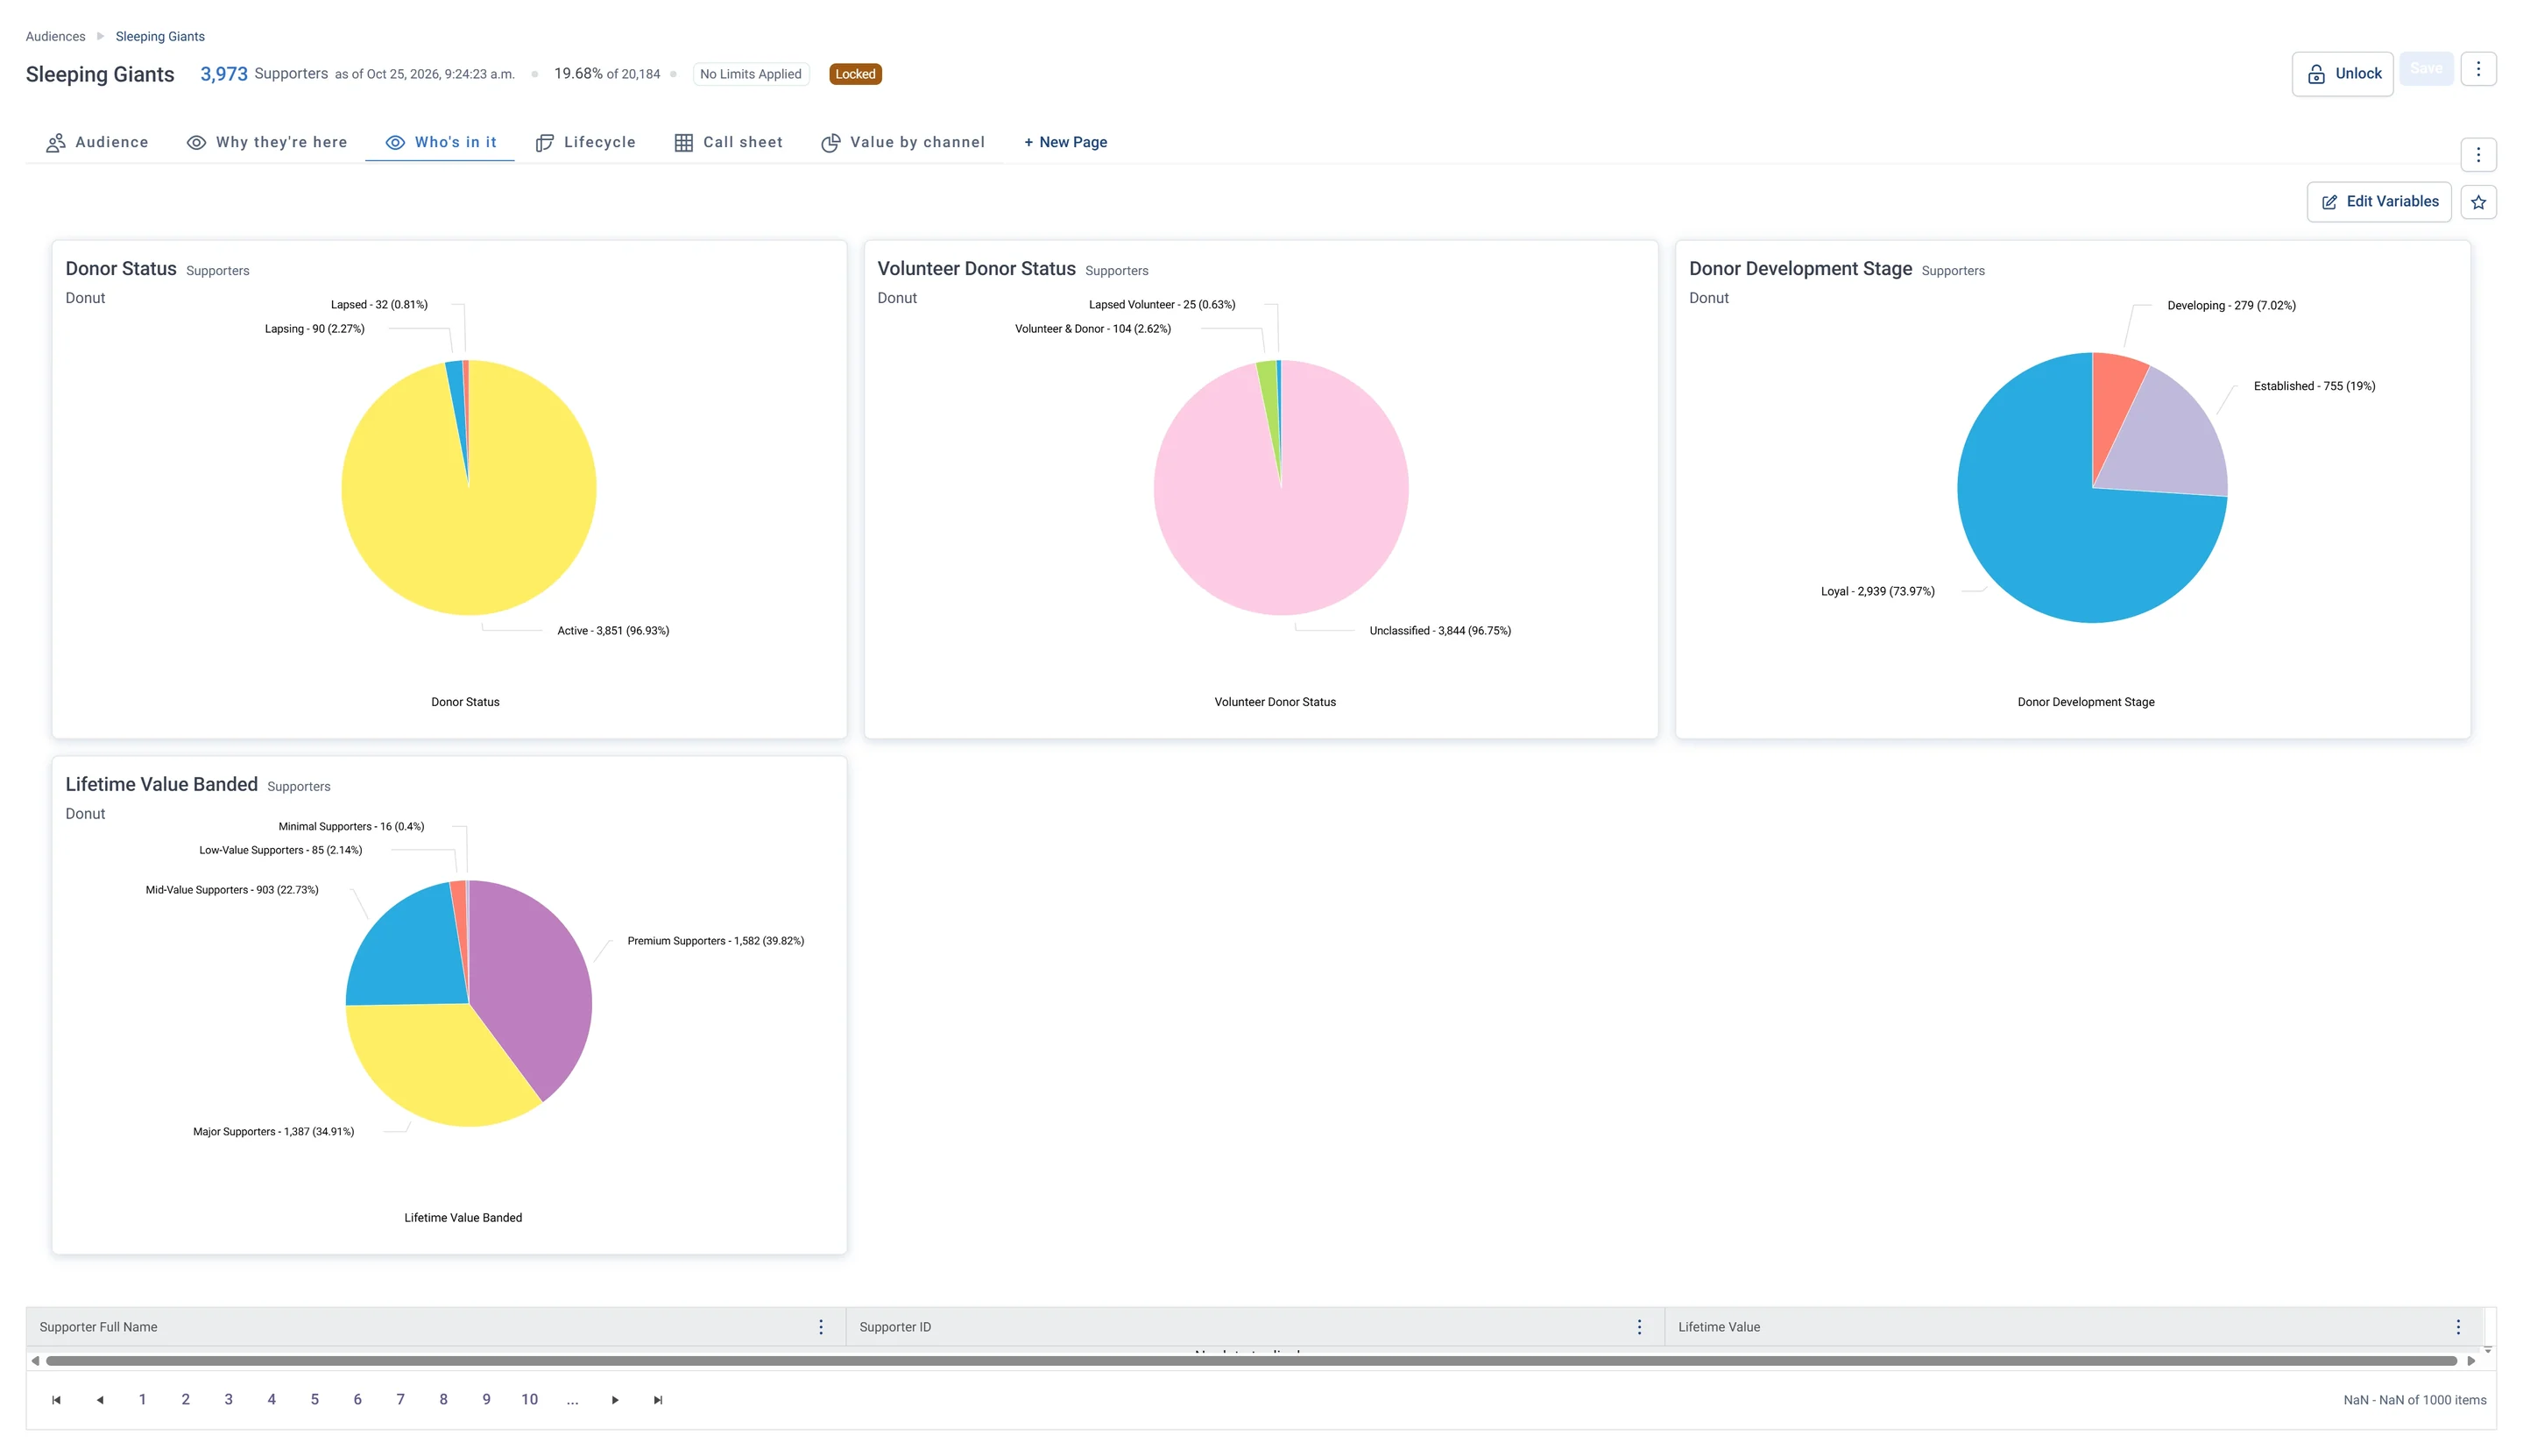2523x1456 pixels.
Task: Open the Lifecycle tab
Action: pyautogui.click(x=585, y=142)
